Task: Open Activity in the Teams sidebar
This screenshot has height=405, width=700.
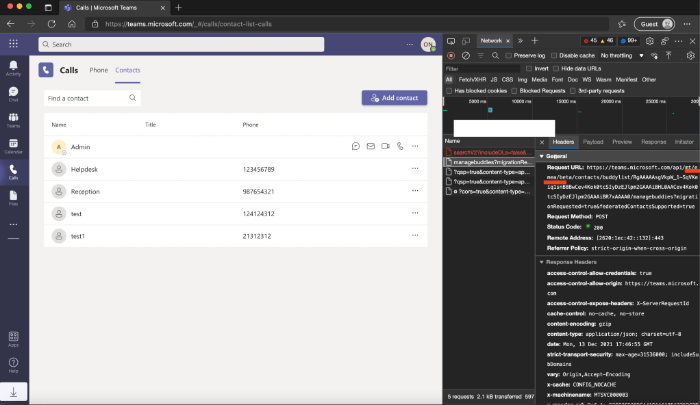Action: tap(13, 68)
